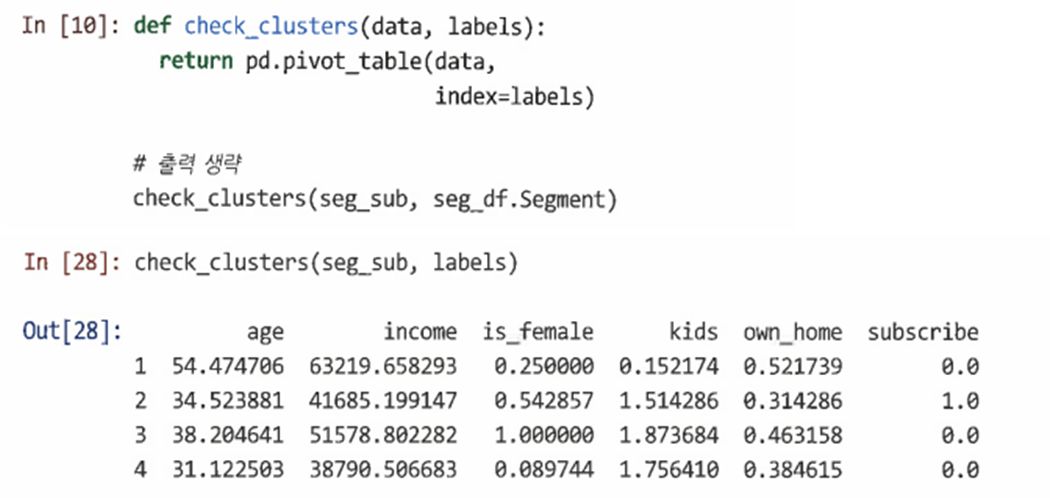The width and height of the screenshot is (1050, 498).
Task: Select the kids column header
Action: 694,331
